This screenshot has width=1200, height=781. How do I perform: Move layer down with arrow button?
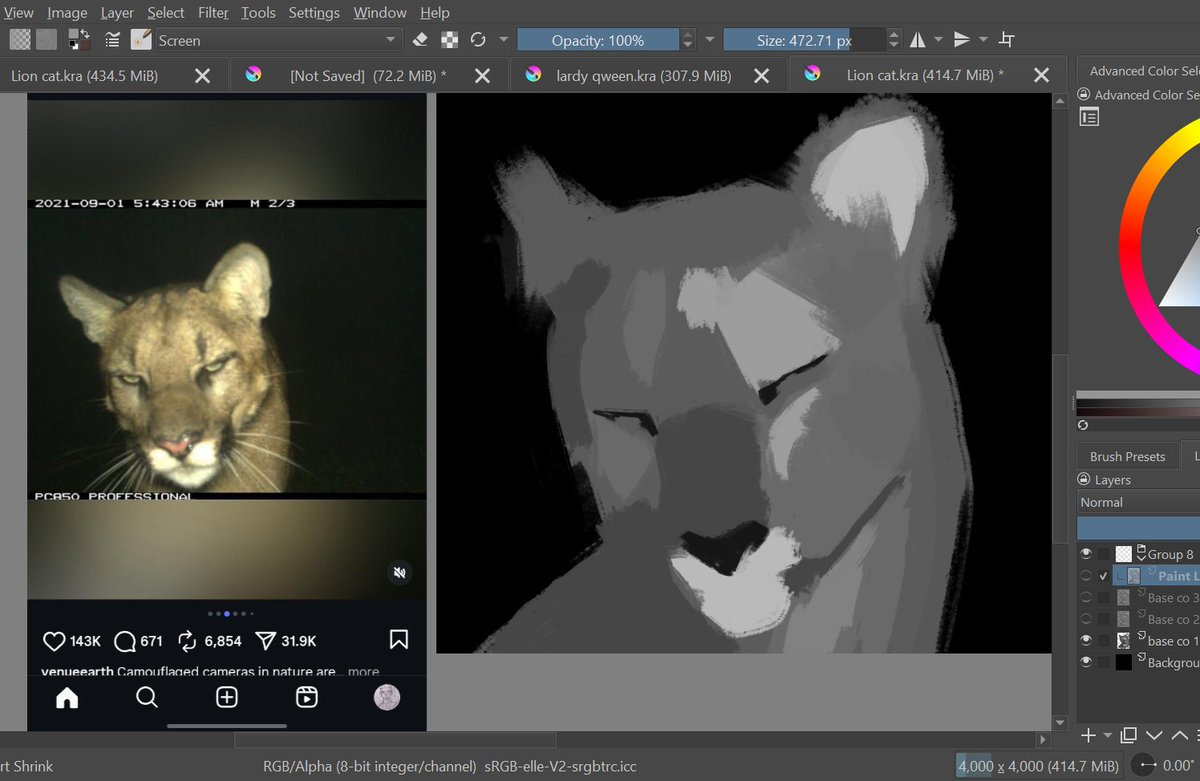[x=1155, y=735]
